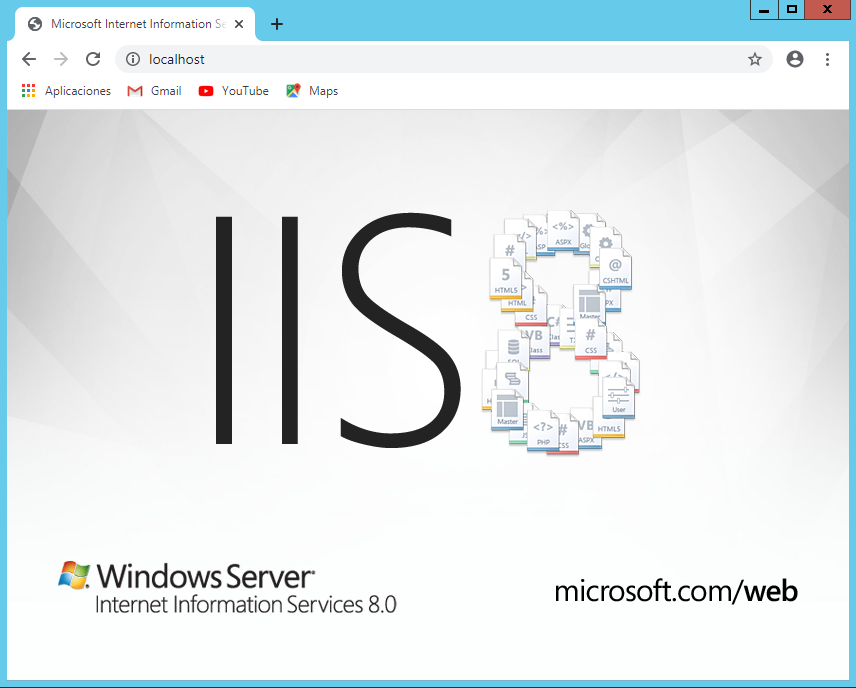Click the large IIS 8 welcome image
The width and height of the screenshot is (856, 688).
pos(428,394)
